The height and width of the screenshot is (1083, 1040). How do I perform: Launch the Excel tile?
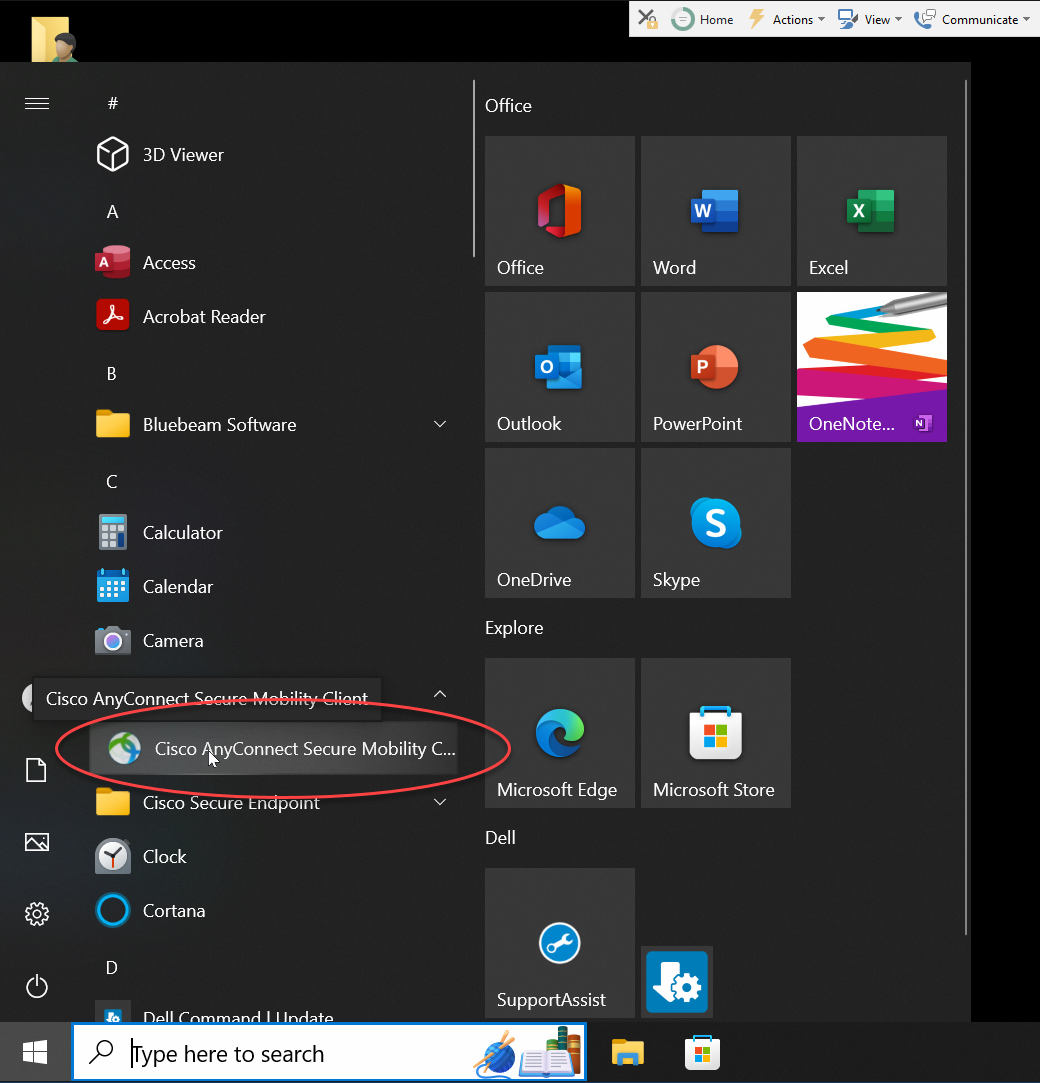[872, 211]
